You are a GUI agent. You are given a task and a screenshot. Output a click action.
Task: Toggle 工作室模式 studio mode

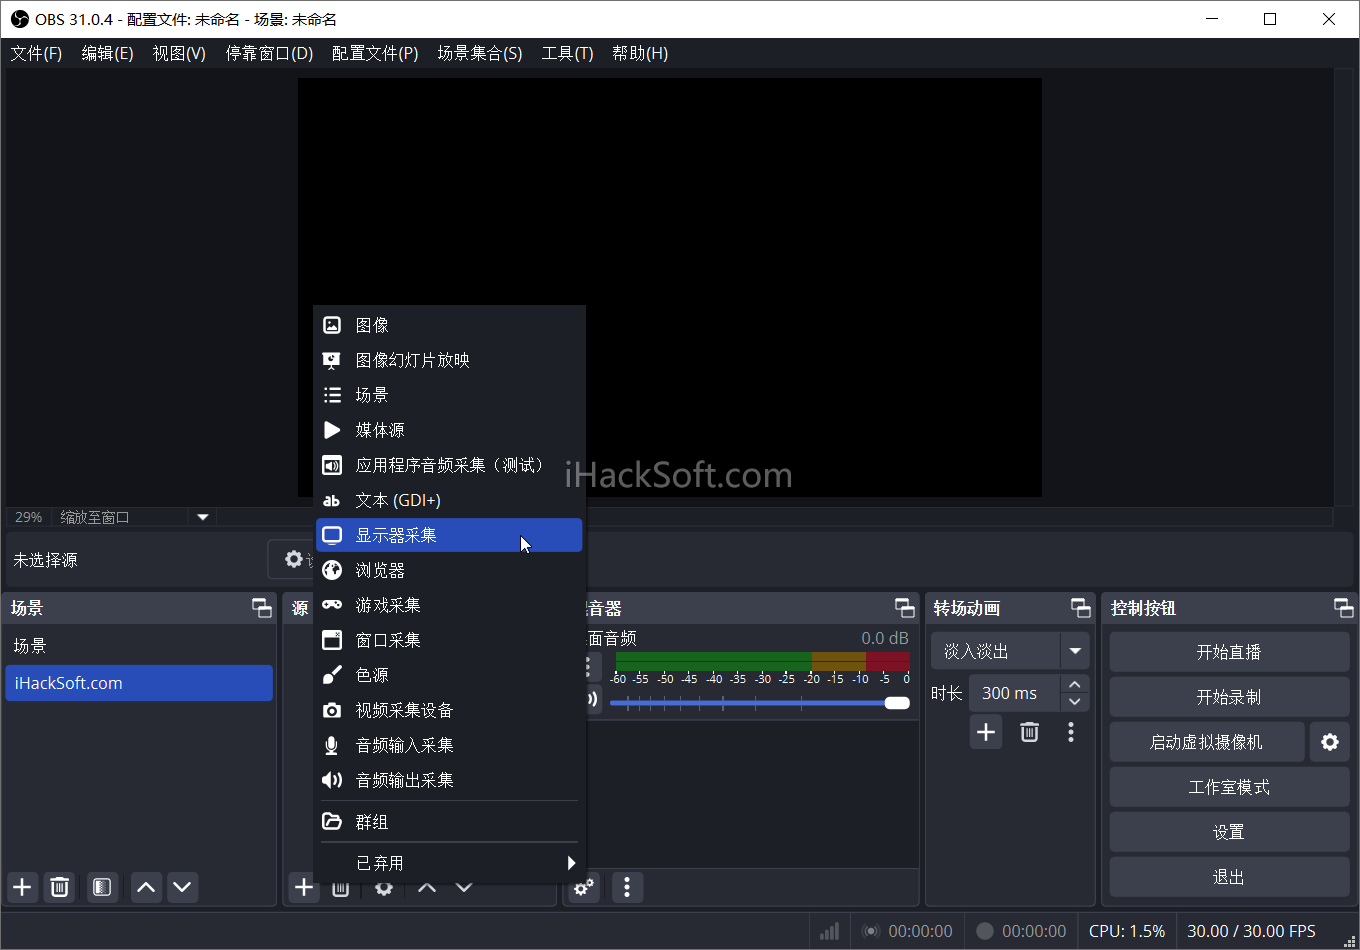point(1229,787)
